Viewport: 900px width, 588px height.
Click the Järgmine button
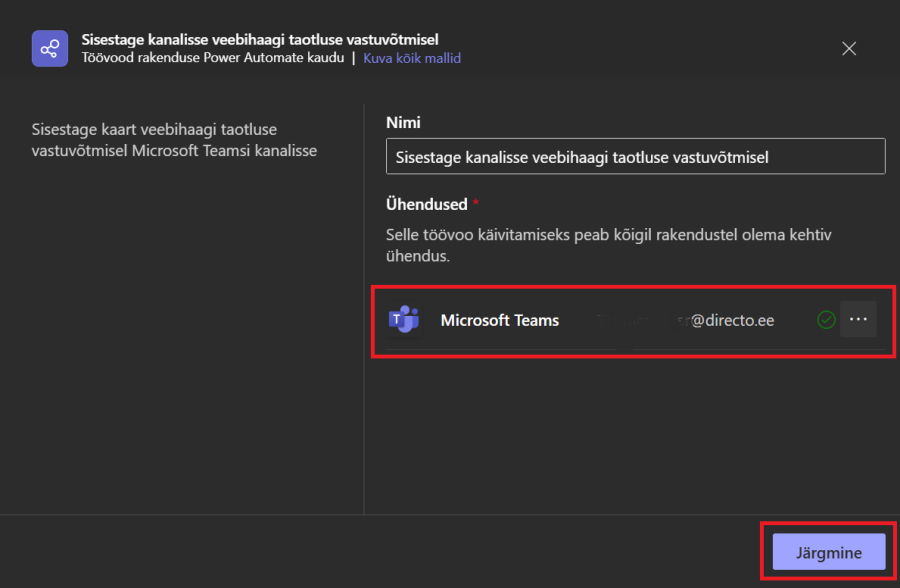[828, 552]
